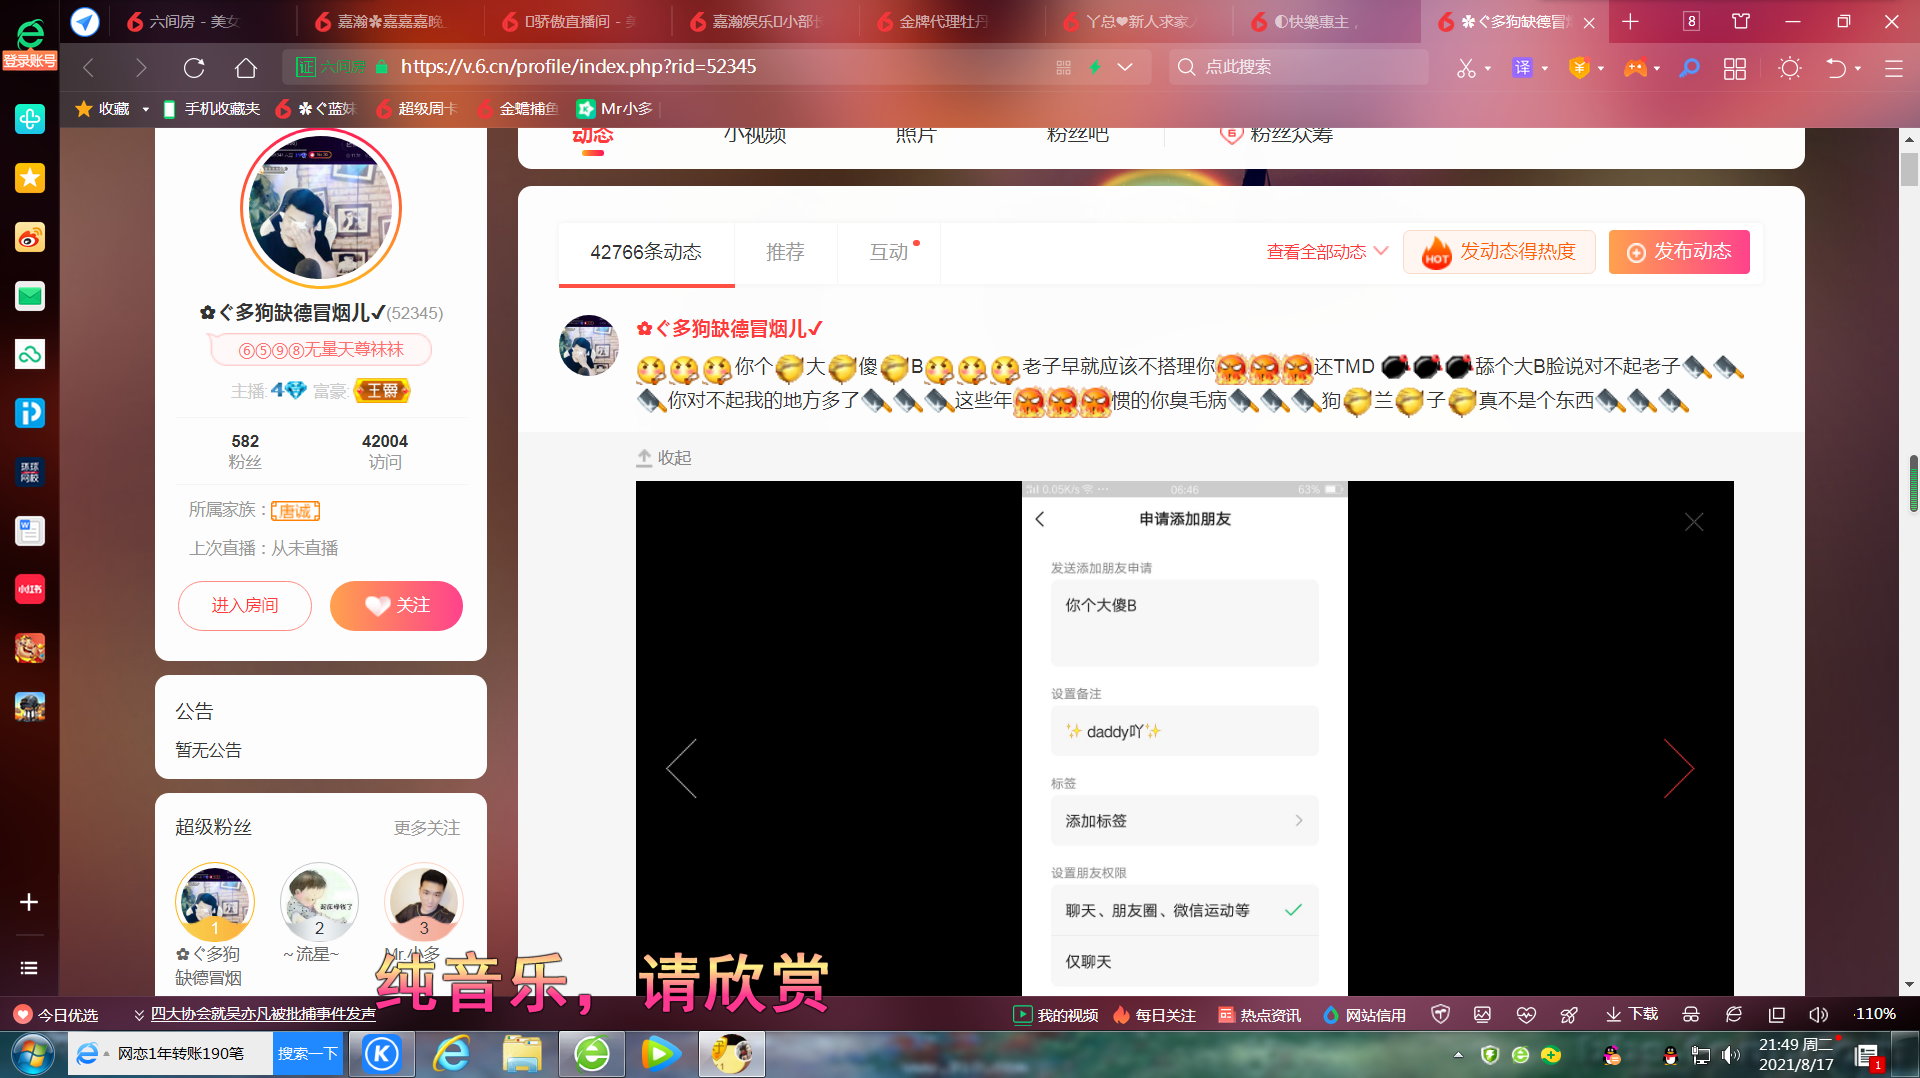Open a new browser tab
This screenshot has height=1078, width=1920.
click(1631, 22)
